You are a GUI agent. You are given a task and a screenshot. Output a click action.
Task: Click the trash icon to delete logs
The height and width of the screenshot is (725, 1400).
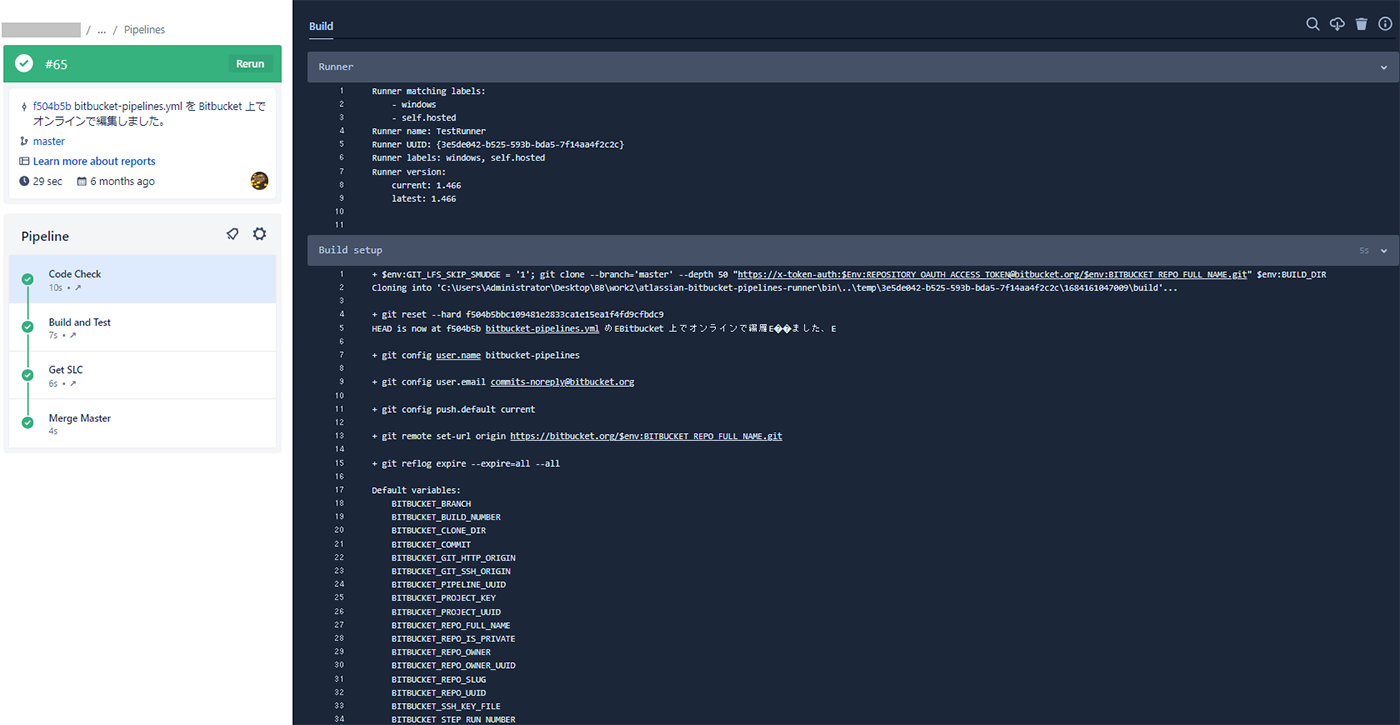[x=1361, y=24]
